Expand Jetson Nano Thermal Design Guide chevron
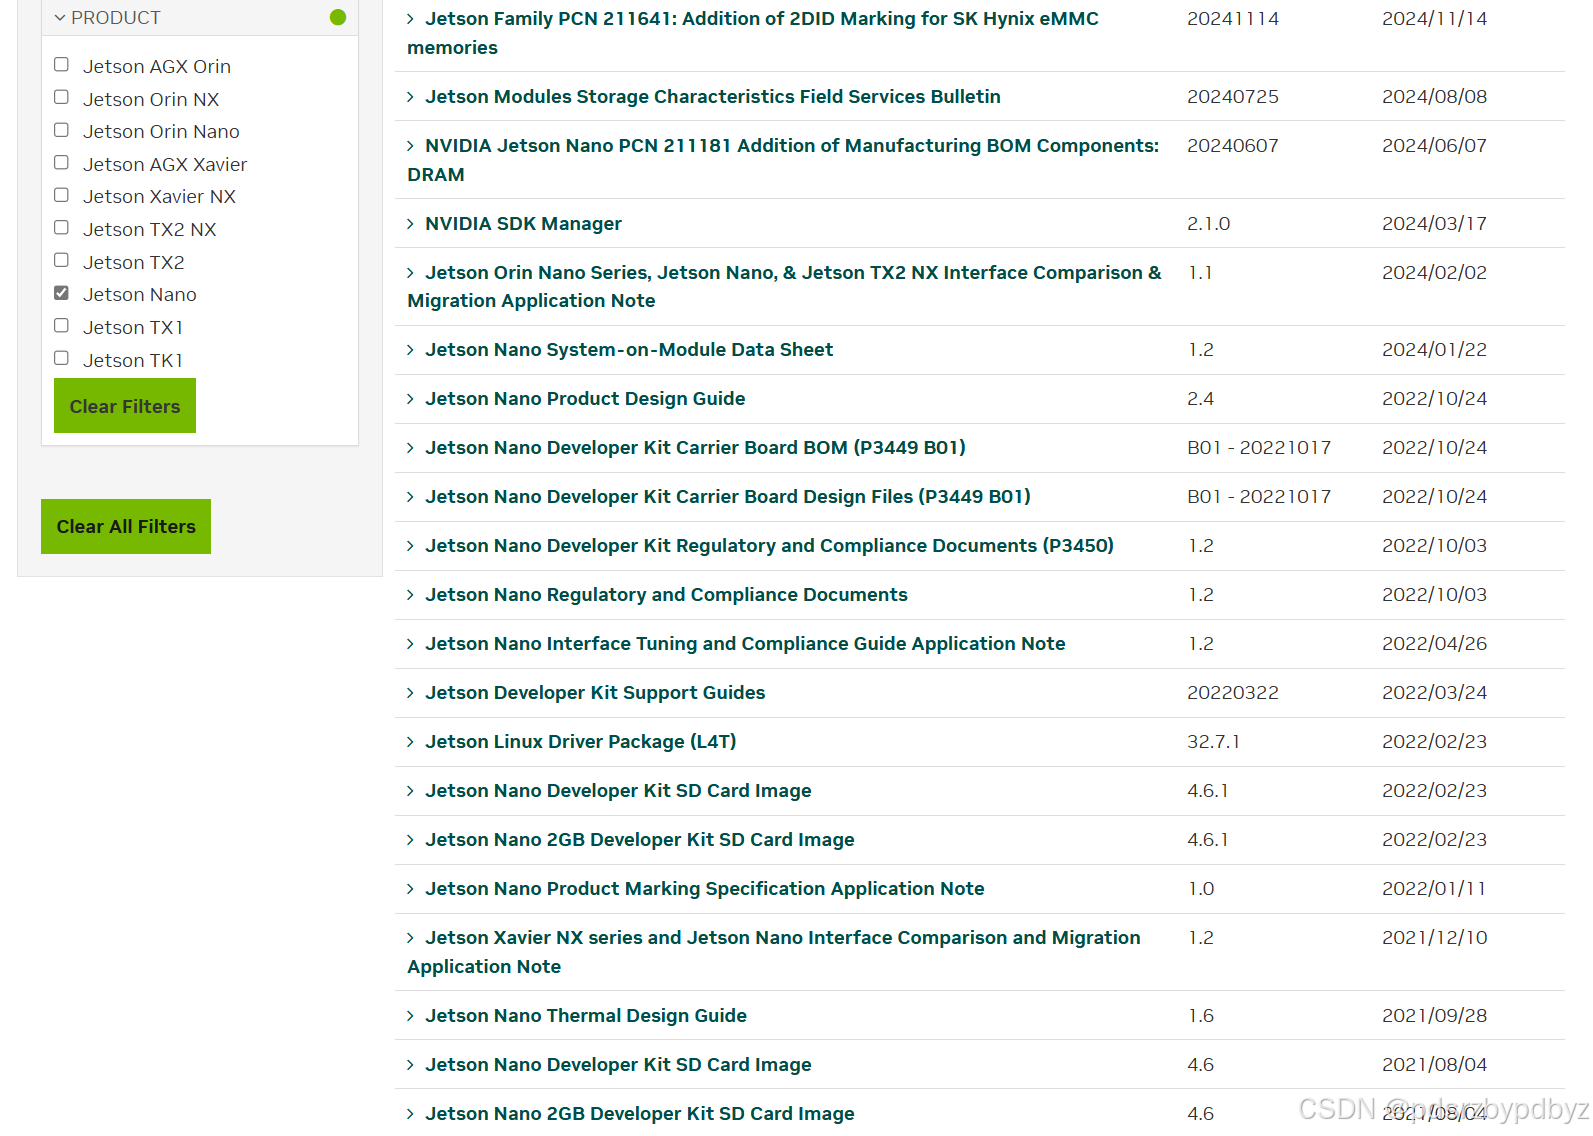This screenshot has height=1136, width=1593. click(x=410, y=1016)
